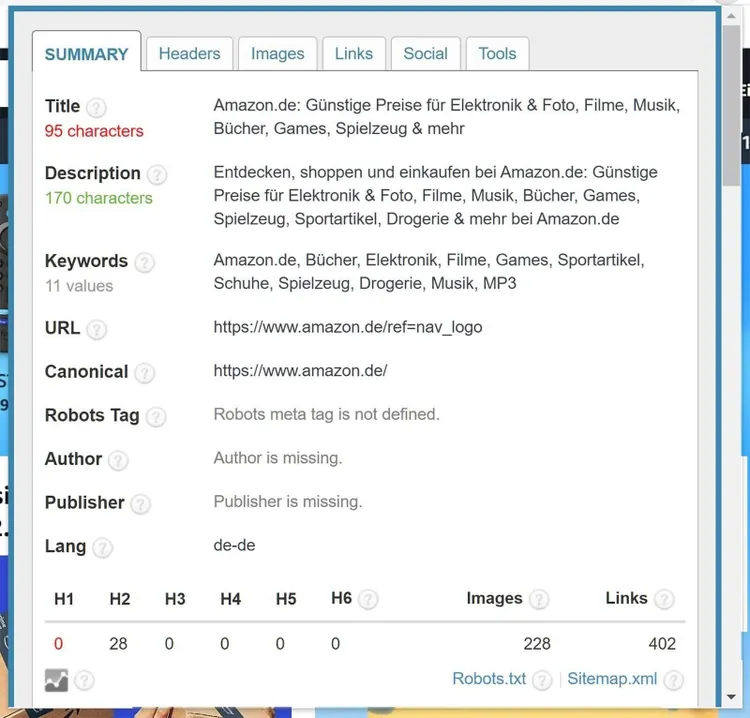Click the H2 count value 28
The width and height of the screenshot is (750, 718).
(118, 644)
